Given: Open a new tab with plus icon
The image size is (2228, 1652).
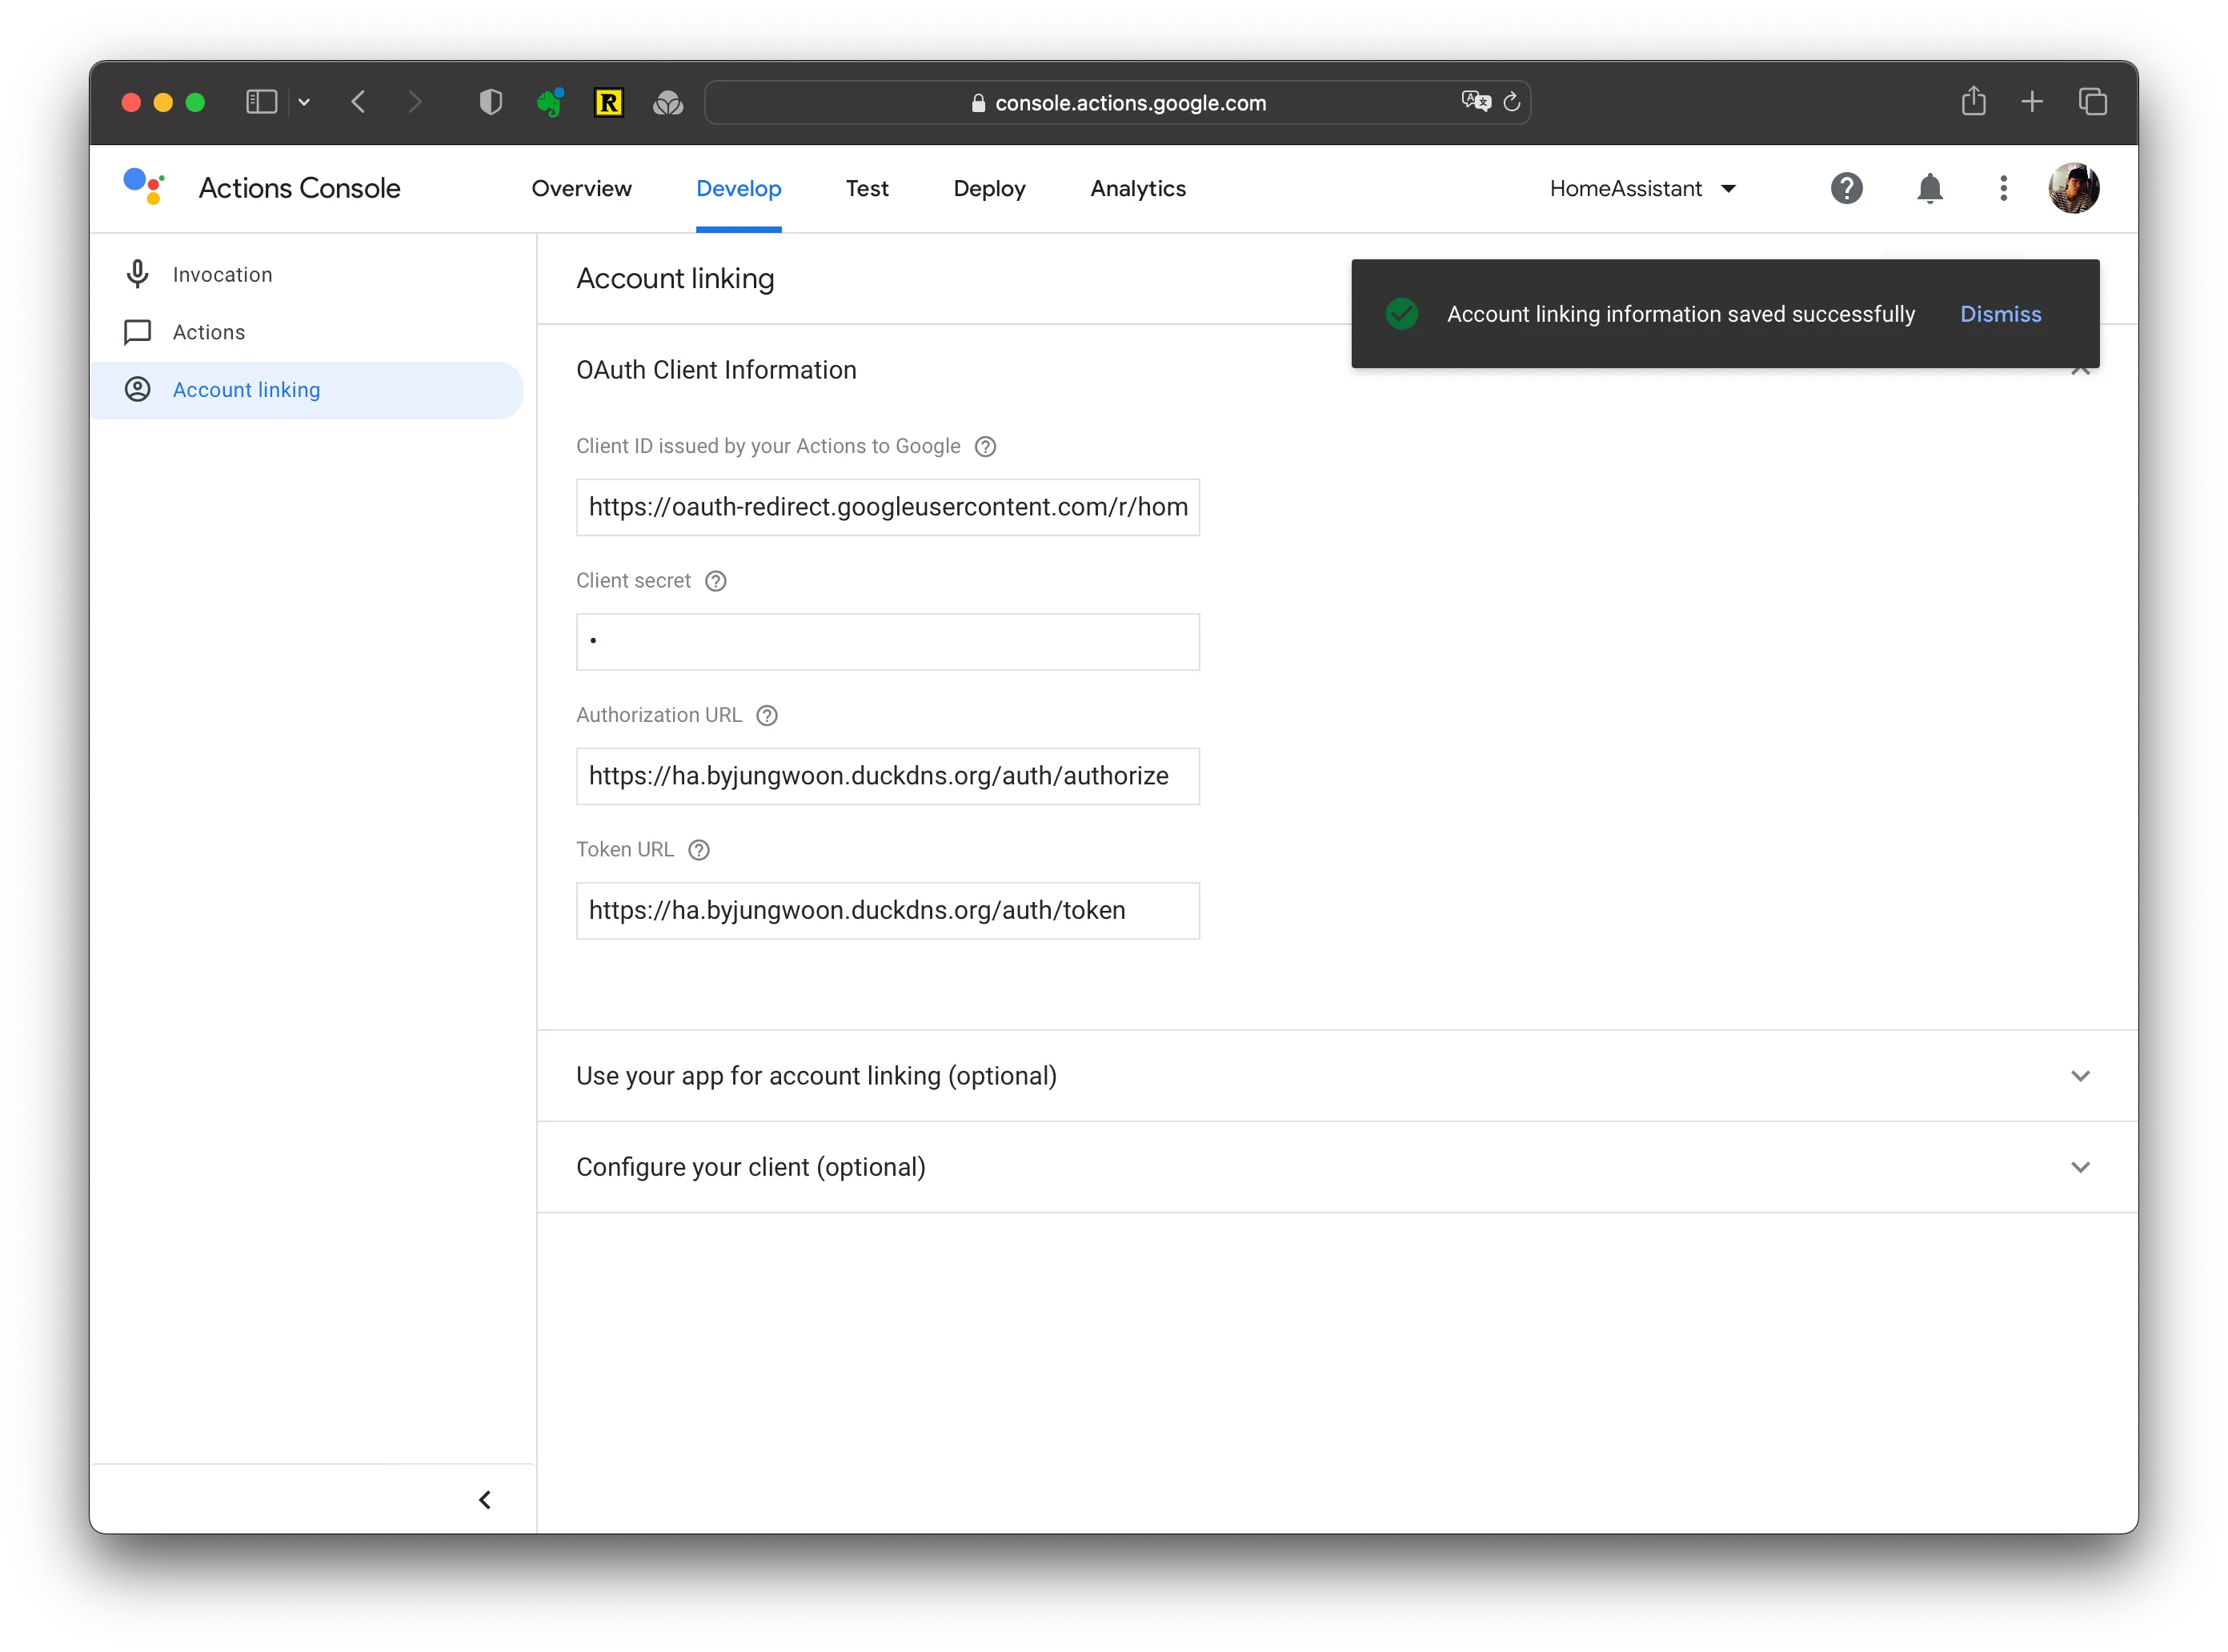Looking at the screenshot, I should (x=2032, y=102).
